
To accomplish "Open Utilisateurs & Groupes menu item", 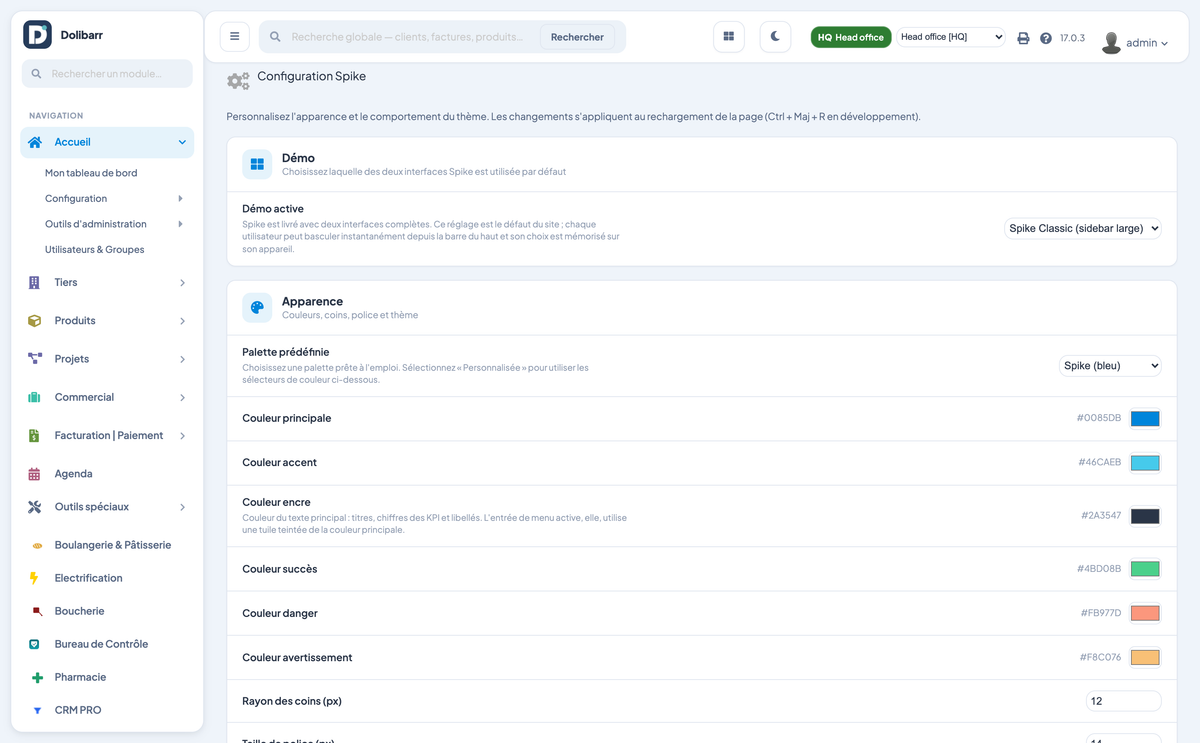I will coord(95,250).
